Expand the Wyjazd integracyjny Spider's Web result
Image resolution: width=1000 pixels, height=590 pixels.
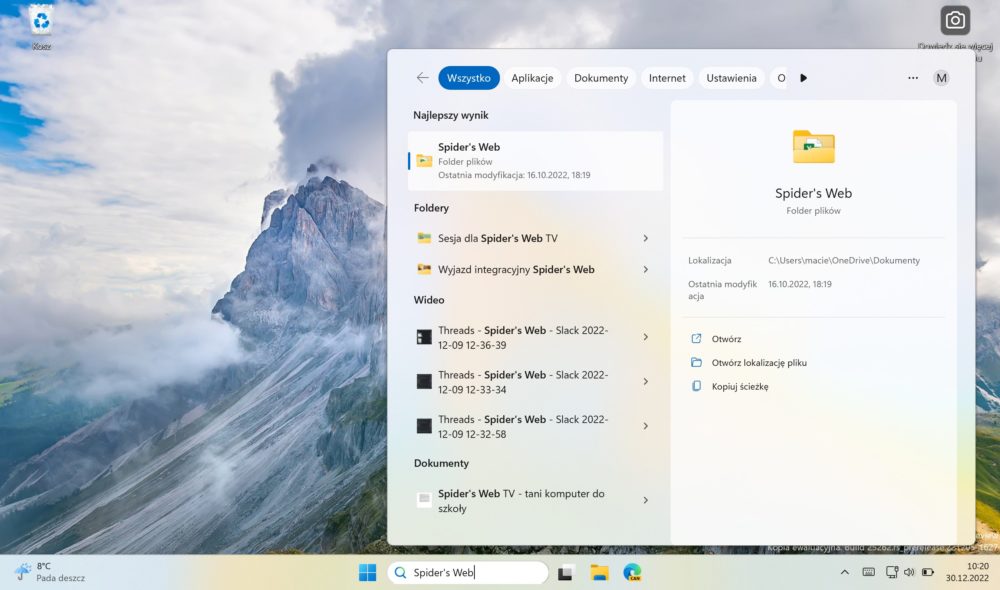click(645, 269)
